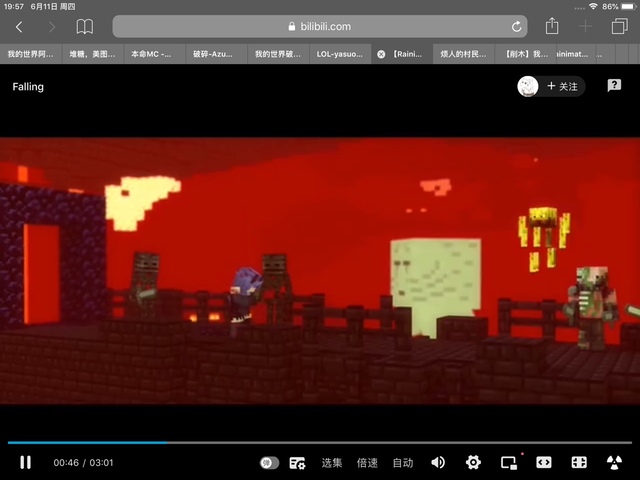Open the 自动 quality selector
This screenshot has height=480, width=640.
[403, 463]
